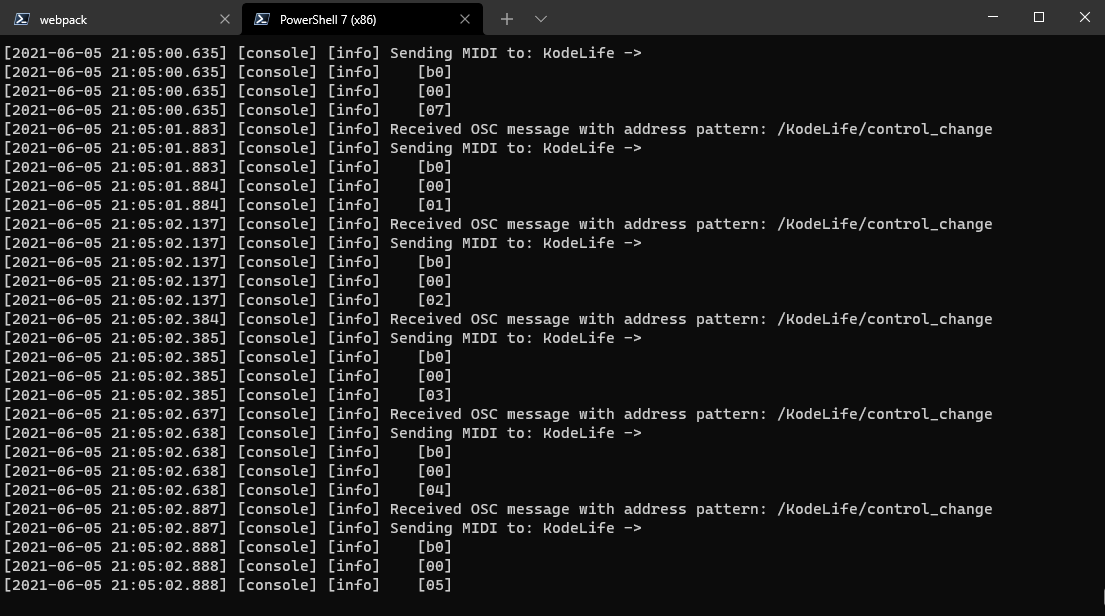Click Received OSC message line at 21:05:02.637
Image resolution: width=1105 pixels, height=616 pixels.
pyautogui.click(x=498, y=414)
